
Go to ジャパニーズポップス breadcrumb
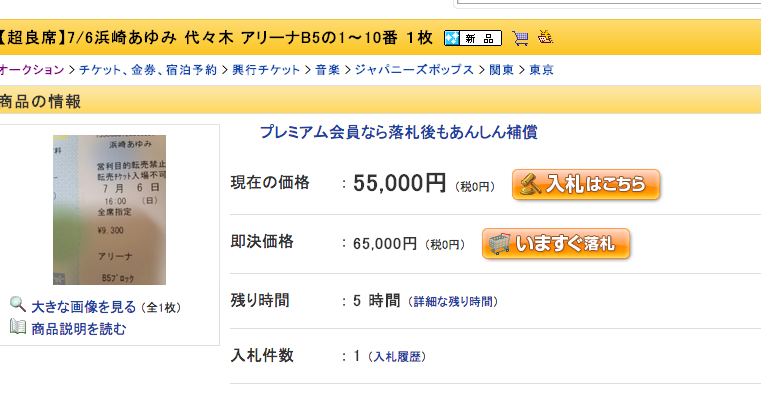pyautogui.click(x=414, y=70)
